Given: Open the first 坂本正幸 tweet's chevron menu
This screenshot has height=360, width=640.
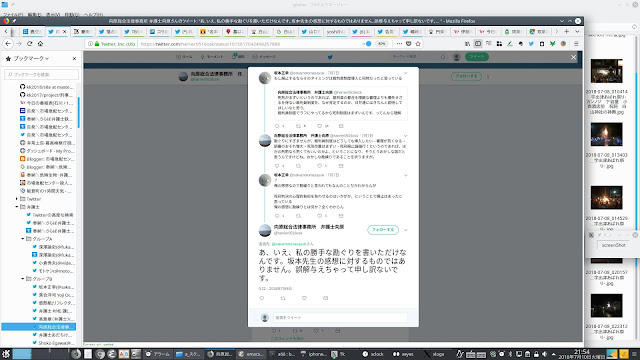Looking at the screenshot, I should [x=406, y=73].
